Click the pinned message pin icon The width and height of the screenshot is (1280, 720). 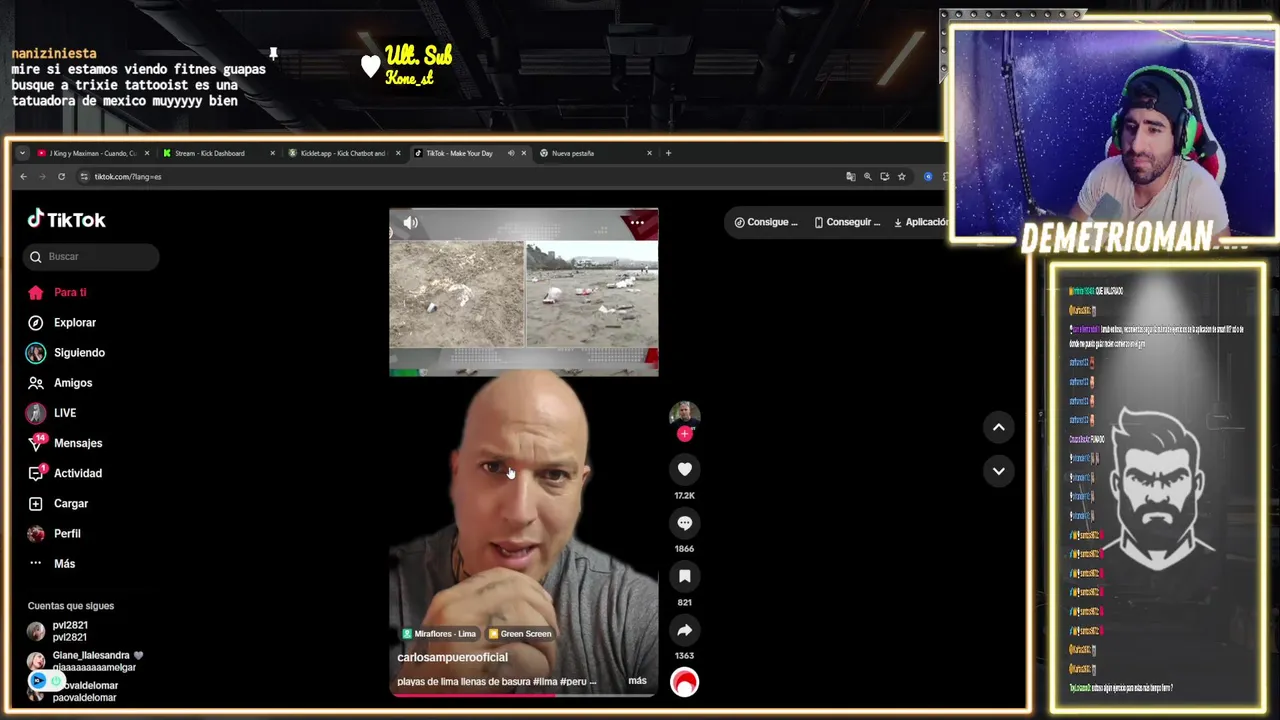(273, 53)
